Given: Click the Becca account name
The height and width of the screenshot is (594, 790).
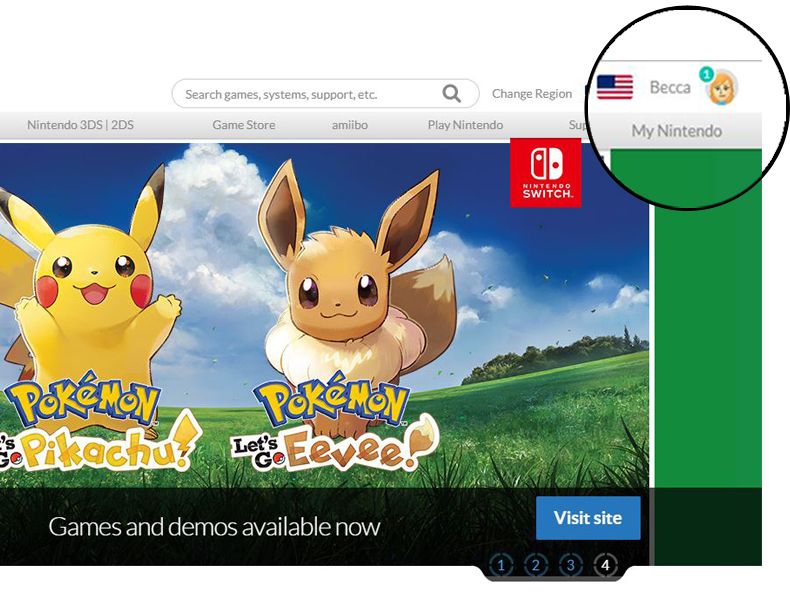Looking at the screenshot, I should [670, 88].
